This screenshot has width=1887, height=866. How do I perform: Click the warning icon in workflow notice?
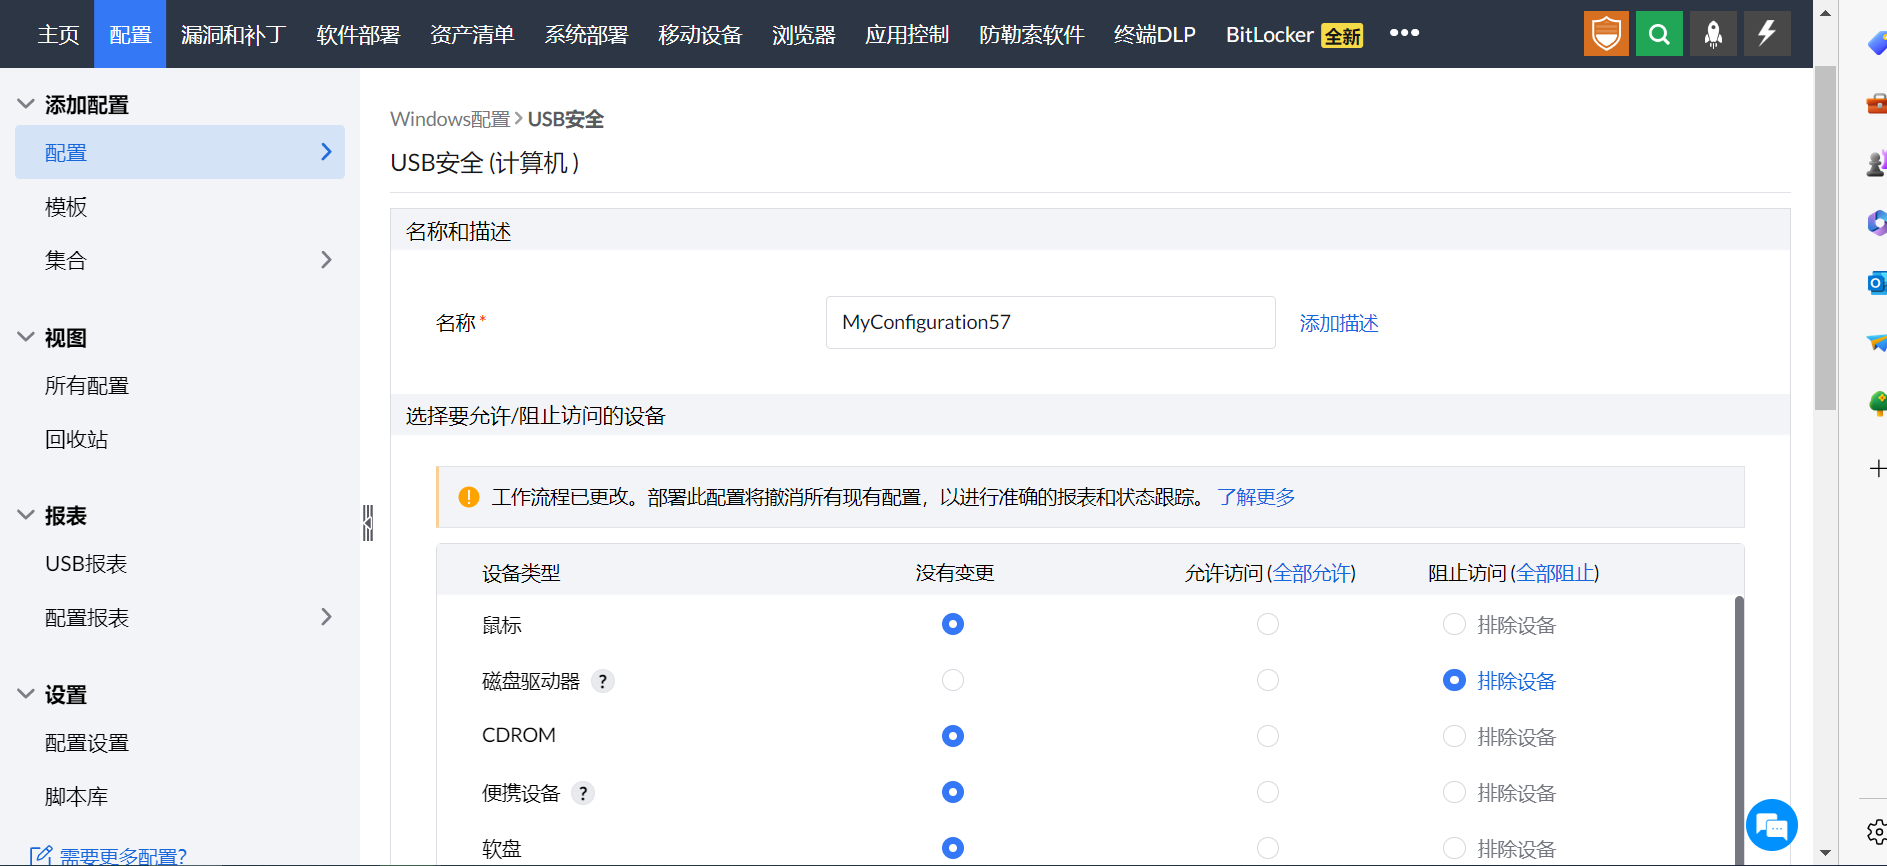coord(468,497)
